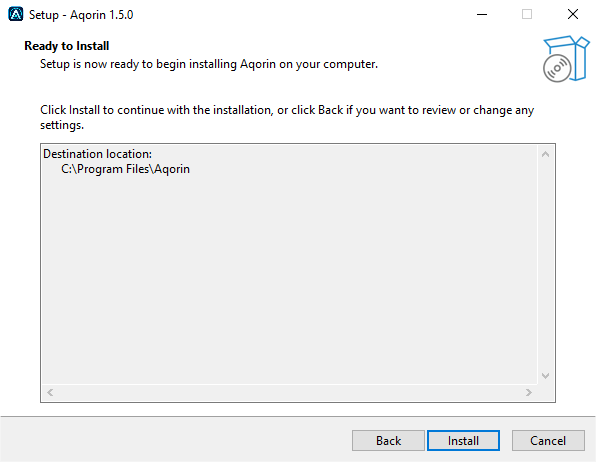This screenshot has width=596, height=462.
Task: Cancel the Aqorin installation
Action: 548,440
